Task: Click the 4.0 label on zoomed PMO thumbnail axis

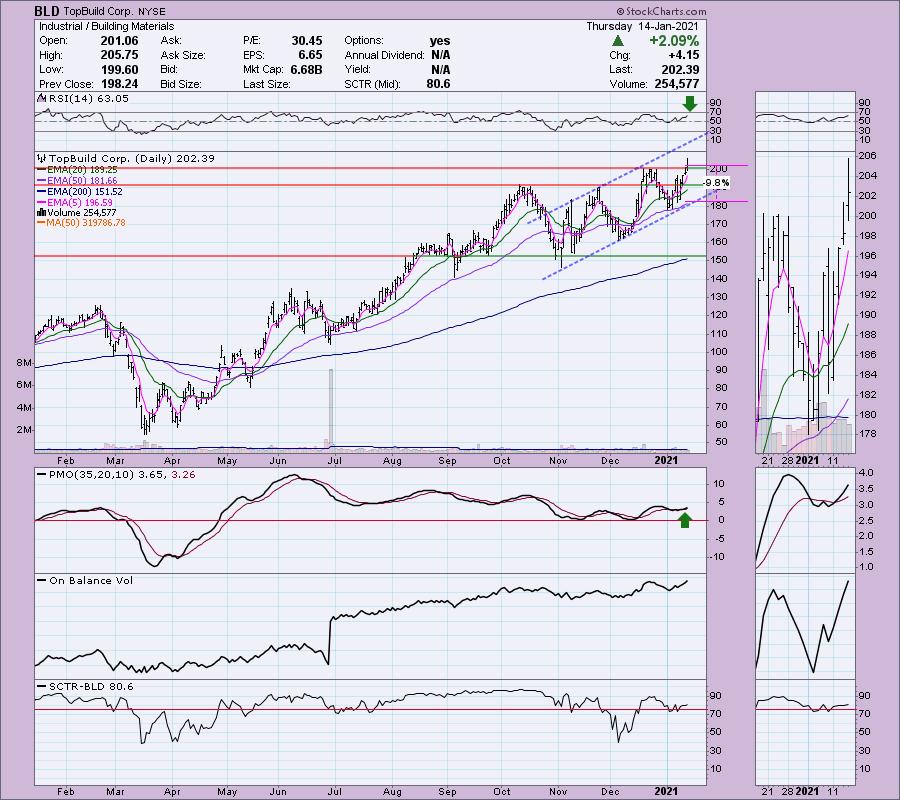Action: (x=866, y=473)
